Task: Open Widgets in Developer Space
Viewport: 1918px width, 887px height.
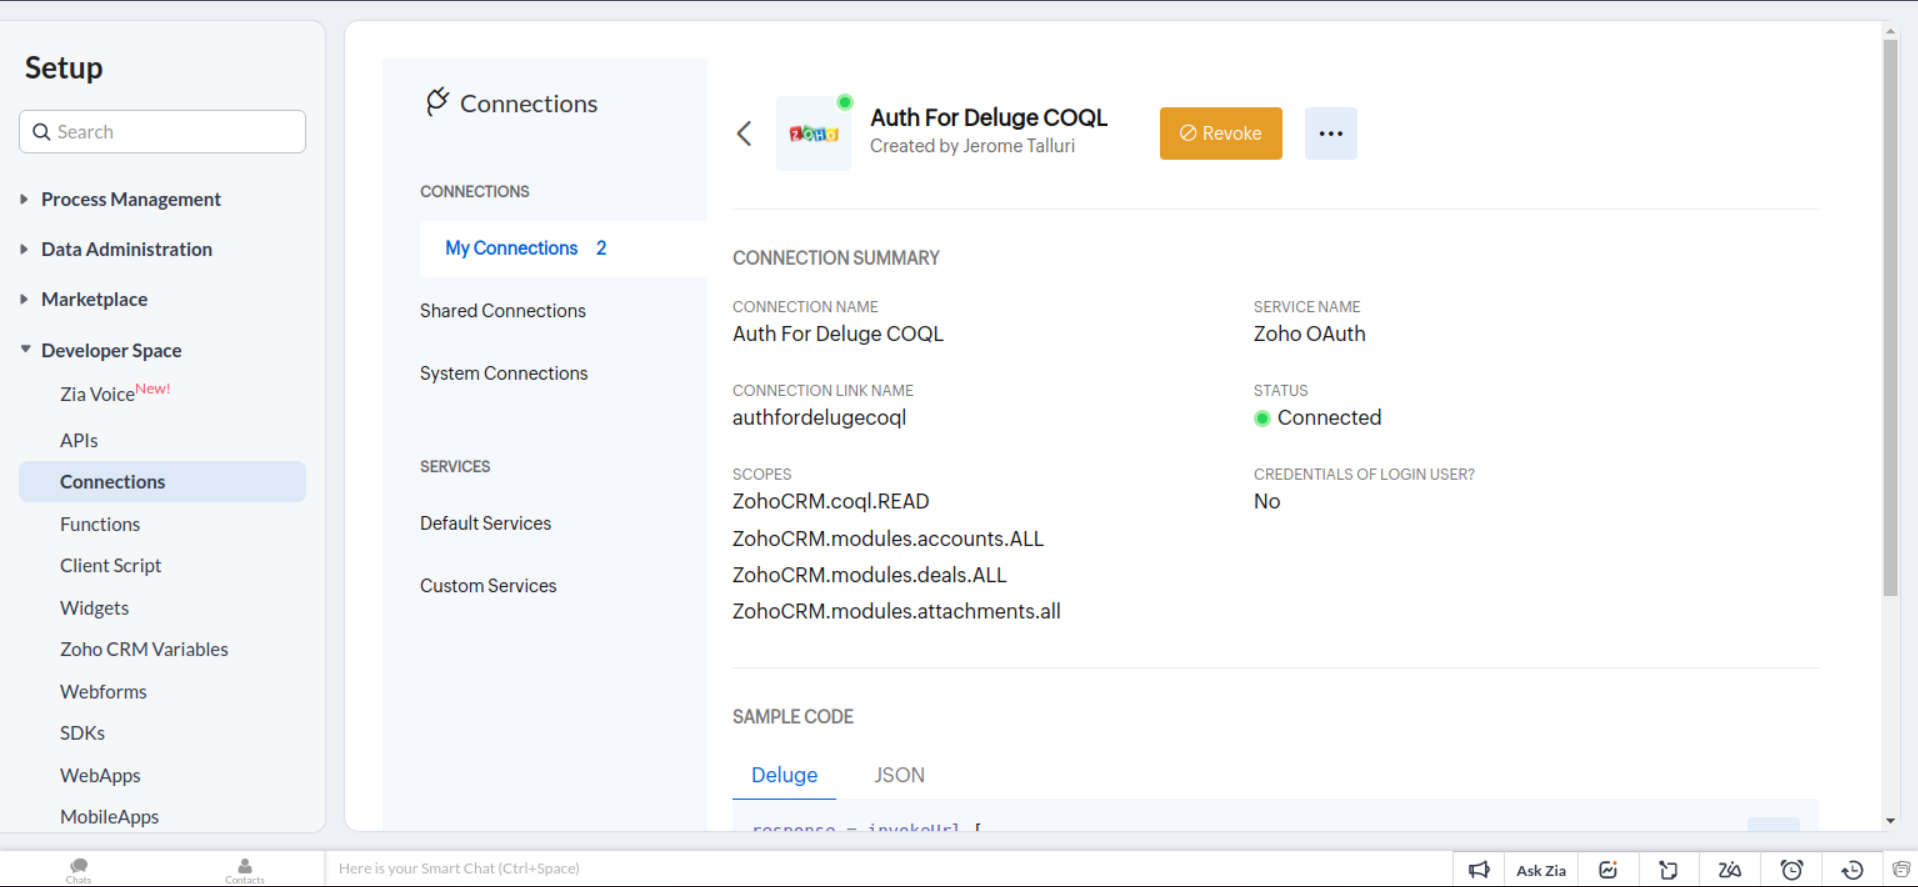Action: [x=94, y=608]
